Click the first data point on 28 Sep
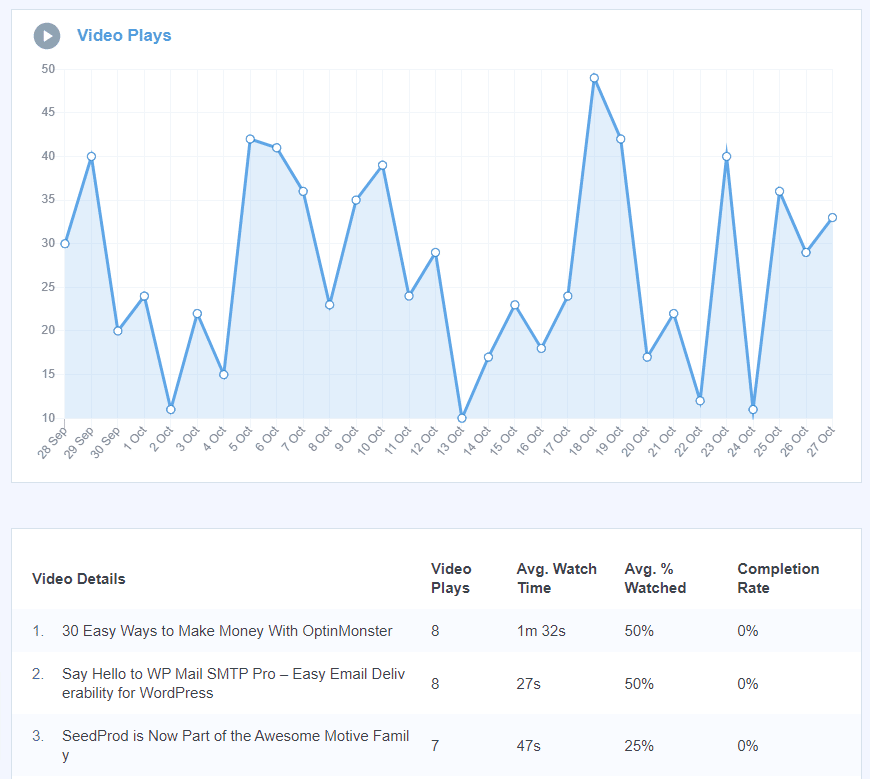Viewport: 870px width, 779px height. point(64,242)
